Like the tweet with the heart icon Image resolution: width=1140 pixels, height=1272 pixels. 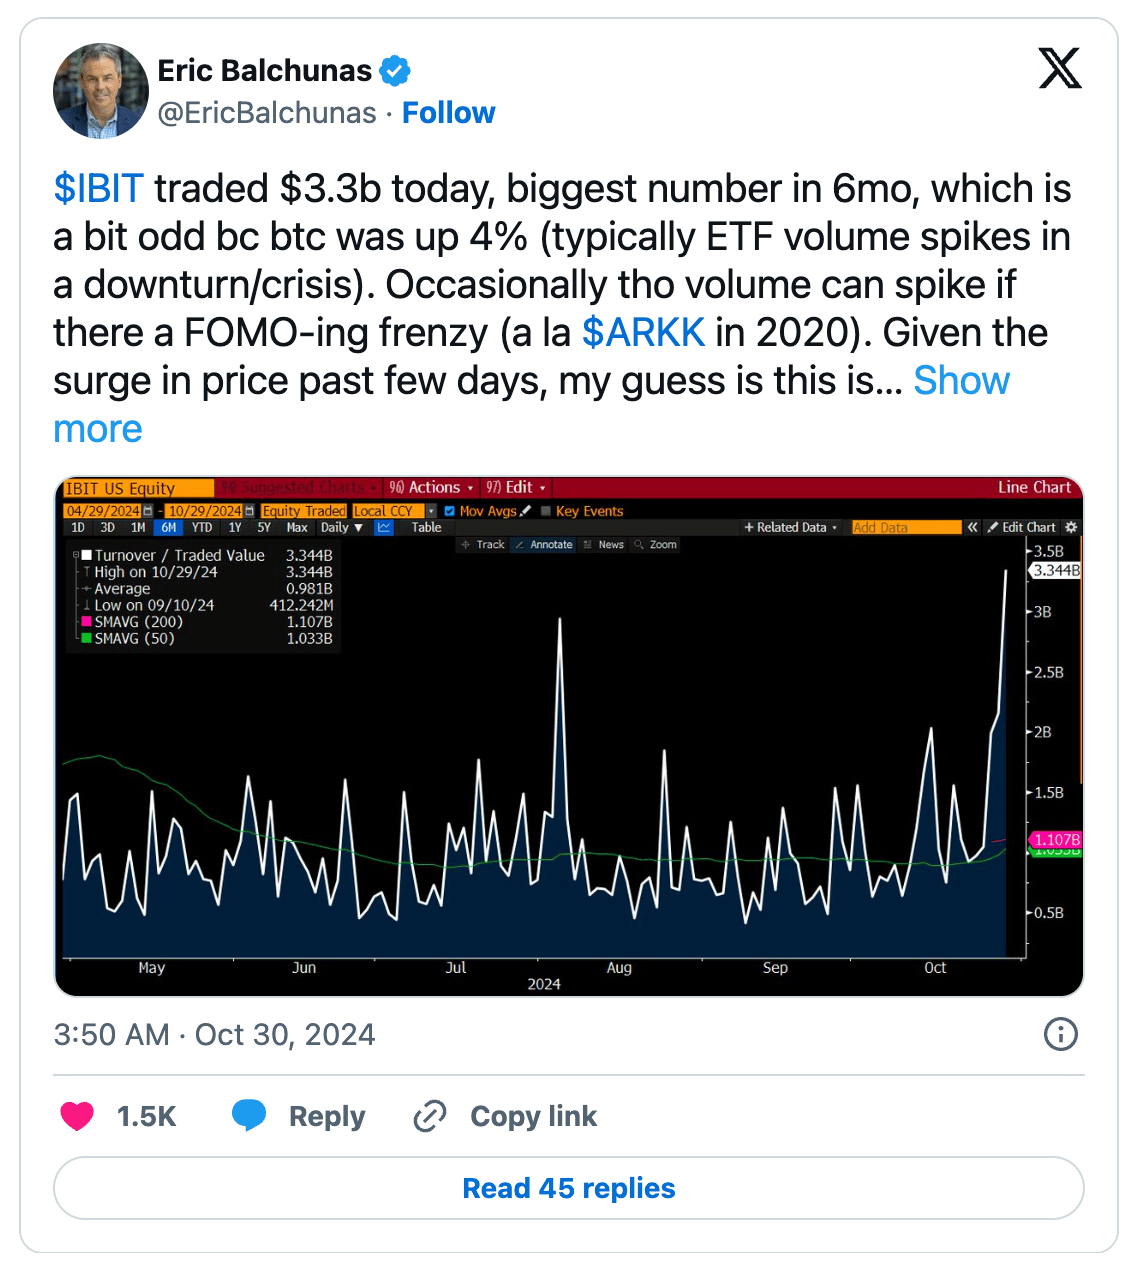77,1116
